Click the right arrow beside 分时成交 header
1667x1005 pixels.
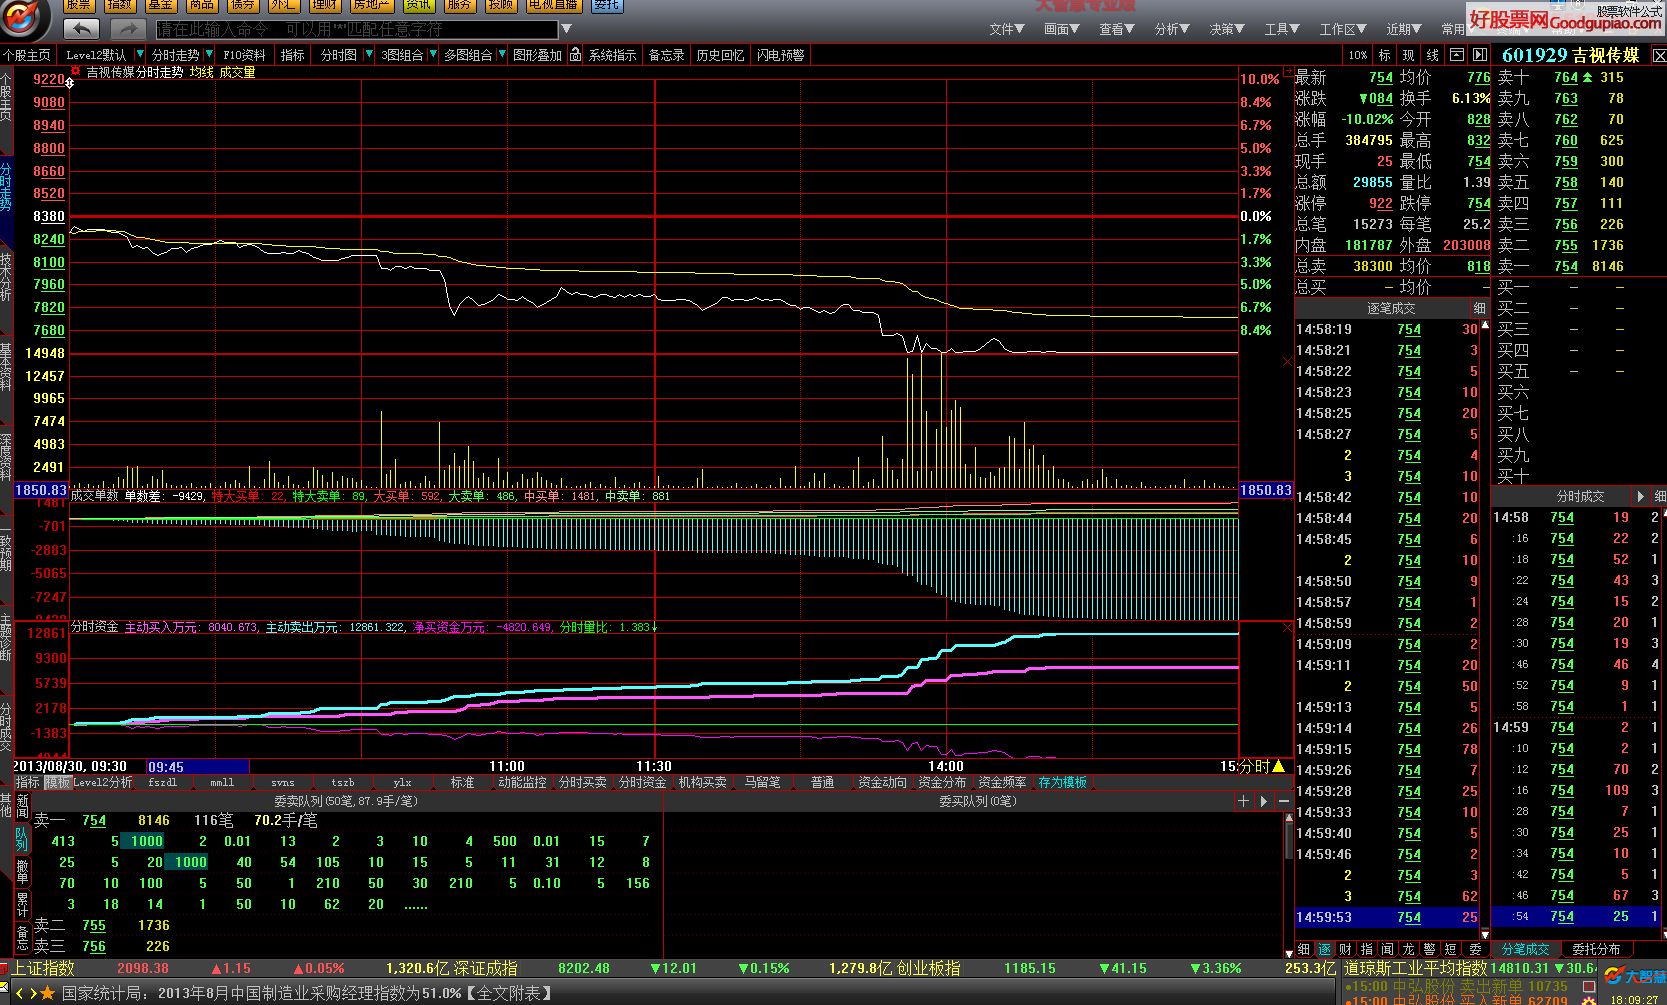(x=1640, y=496)
